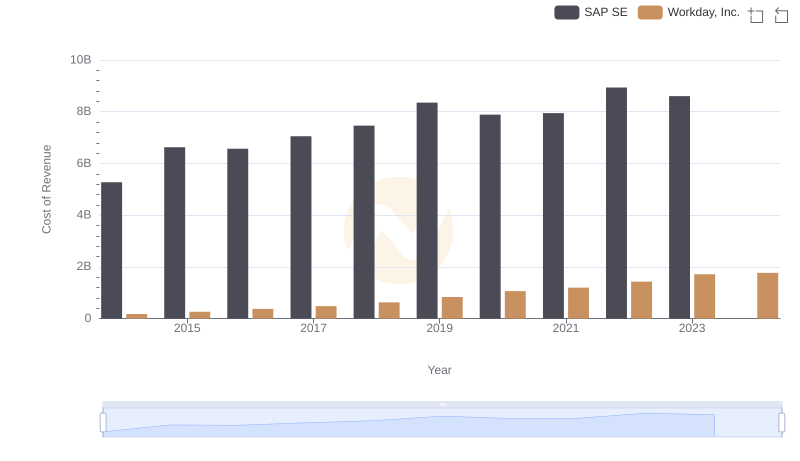
Task: Click the SAP SE bar for 2015
Action: point(174,232)
